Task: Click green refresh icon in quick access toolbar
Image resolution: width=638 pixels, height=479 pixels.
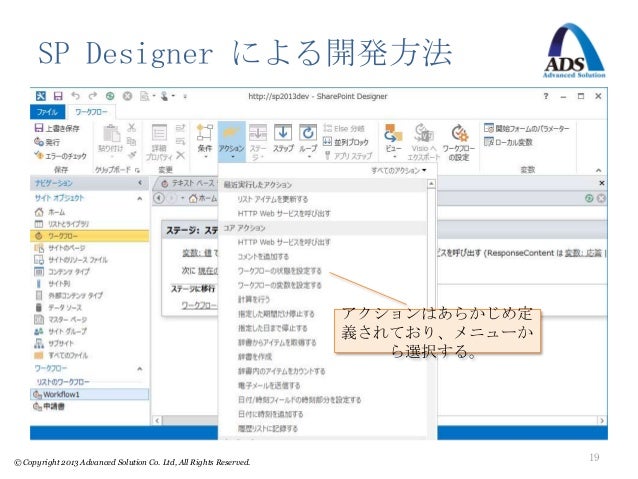Action: click(110, 96)
